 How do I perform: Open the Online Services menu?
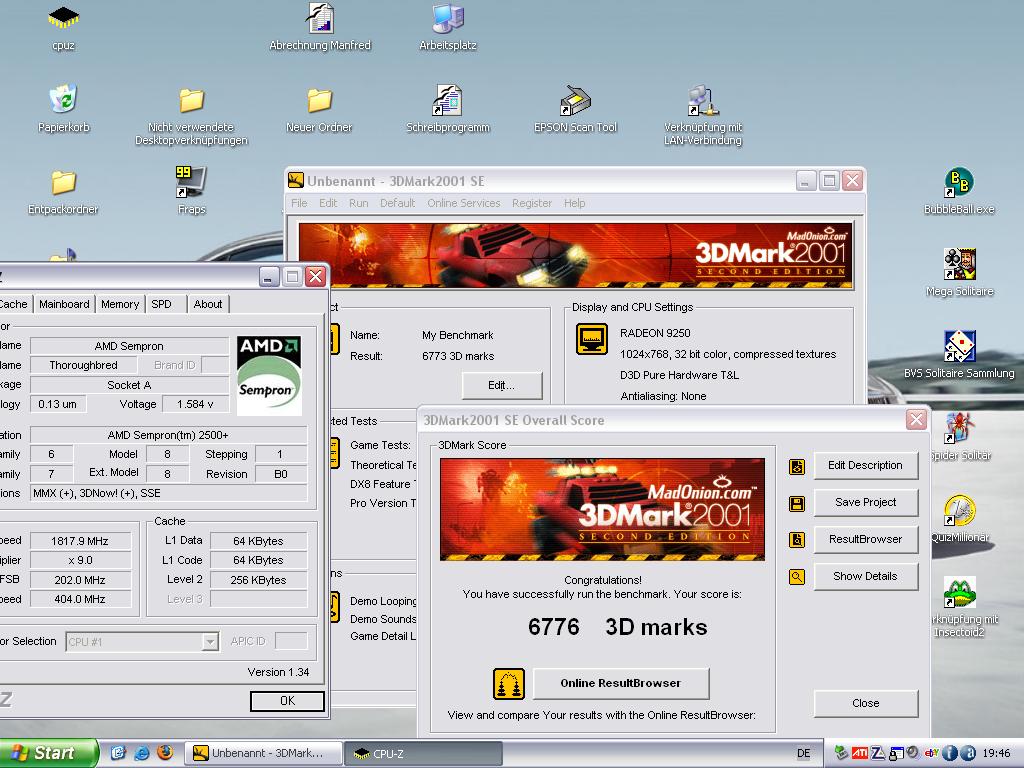(x=464, y=203)
